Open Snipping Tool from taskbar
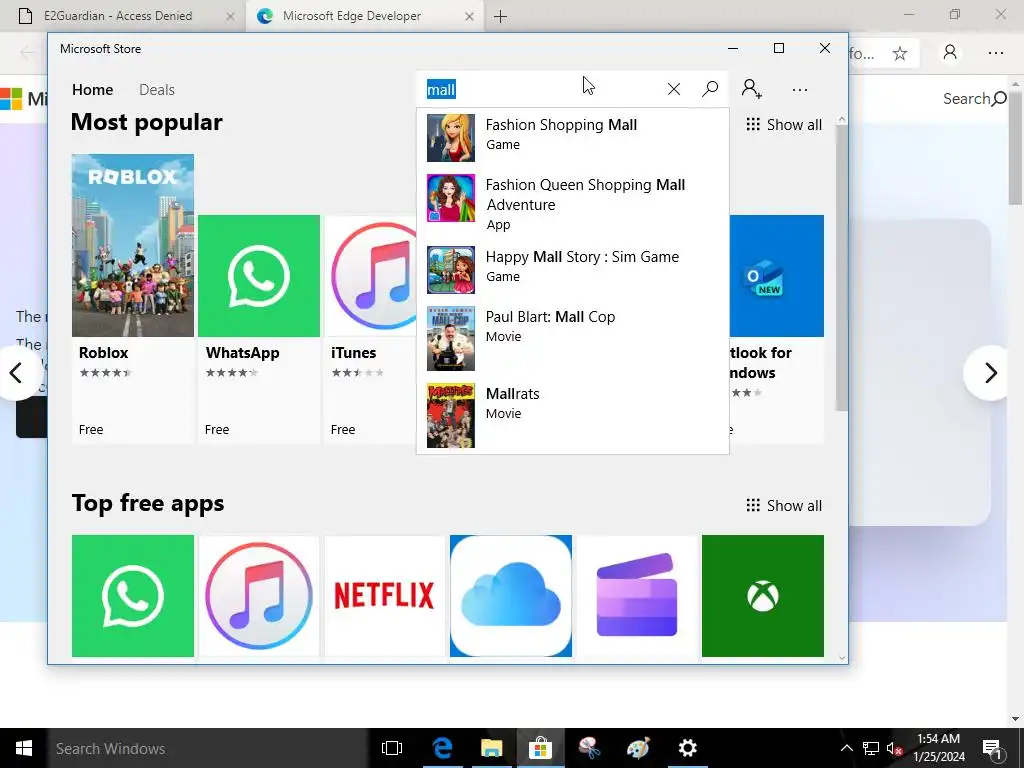This screenshot has height=768, width=1024. 589,748
